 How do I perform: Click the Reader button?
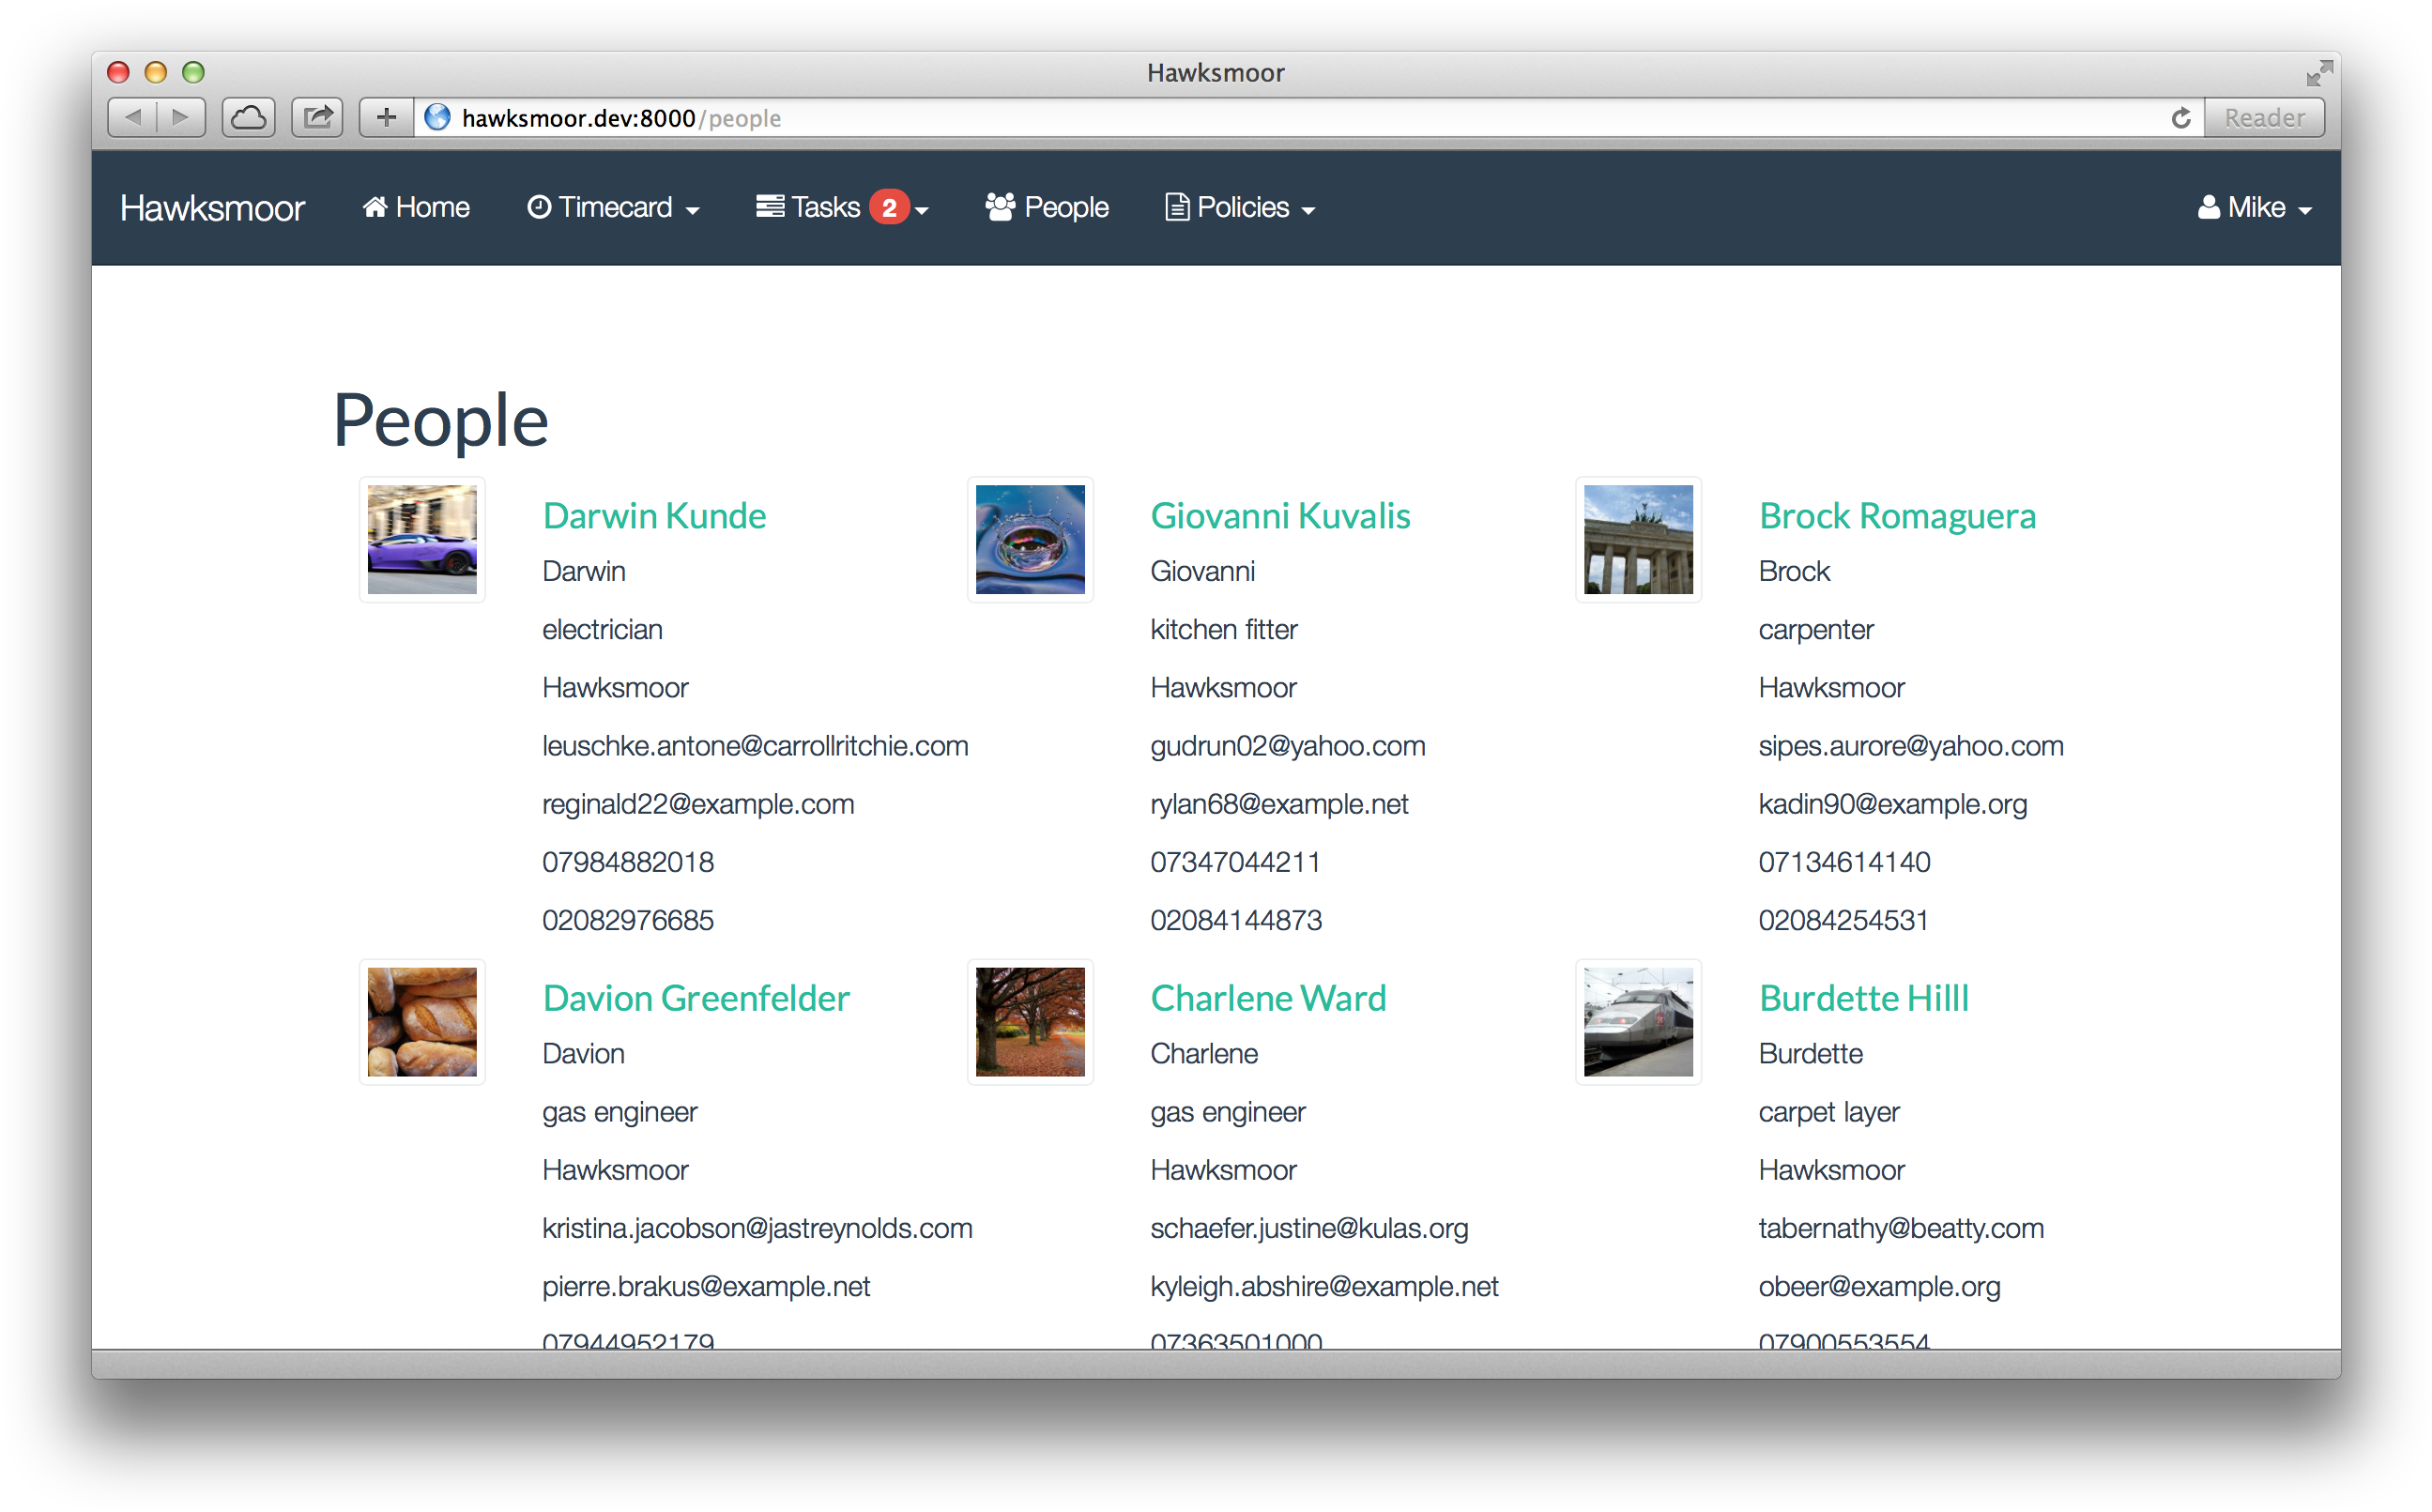pos(2264,118)
